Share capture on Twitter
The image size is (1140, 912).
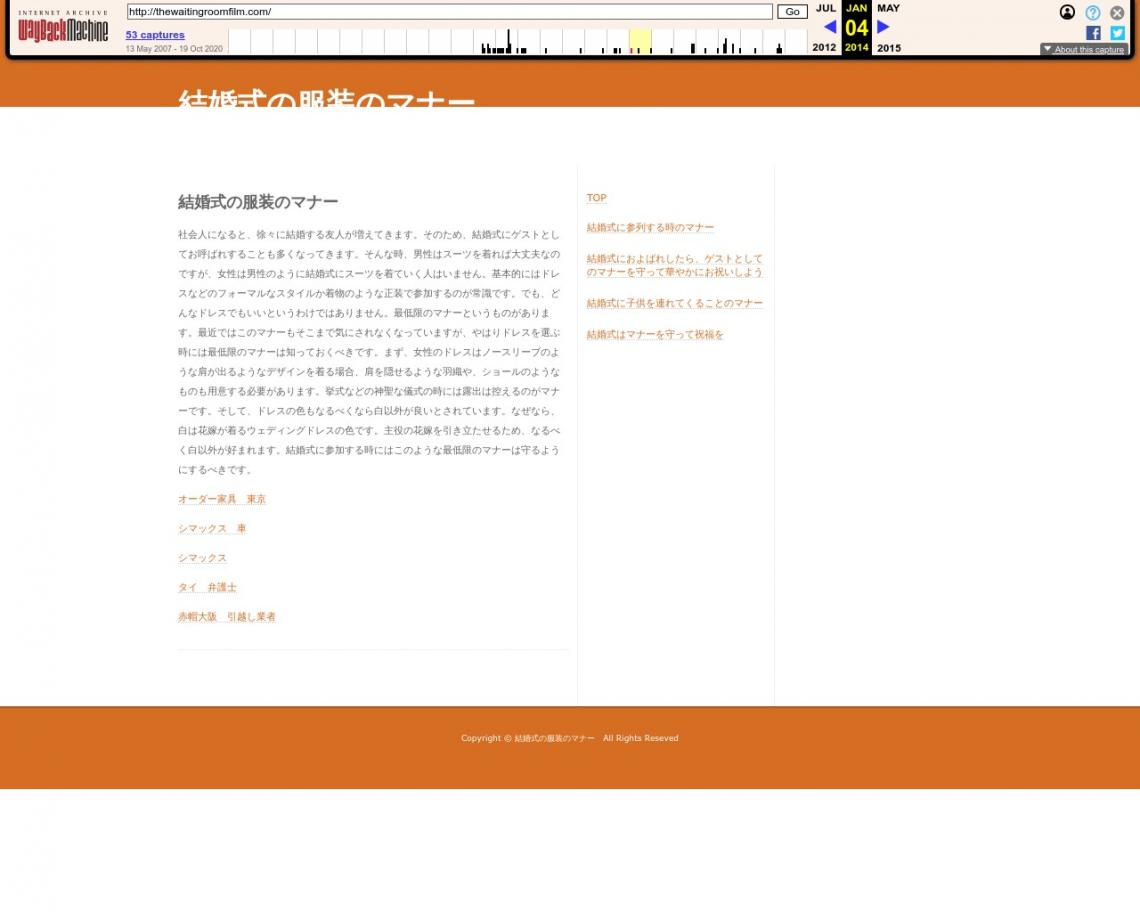[x=1117, y=33]
